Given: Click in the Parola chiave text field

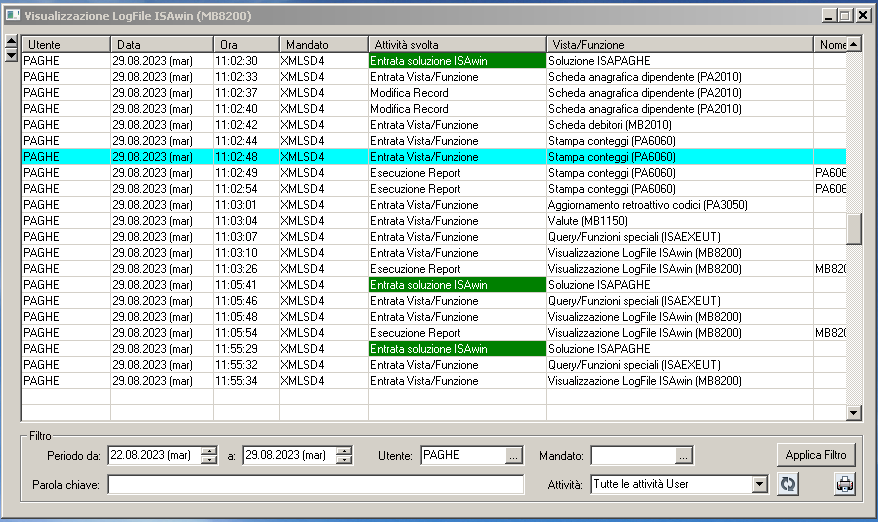Looking at the screenshot, I should 315,485.
